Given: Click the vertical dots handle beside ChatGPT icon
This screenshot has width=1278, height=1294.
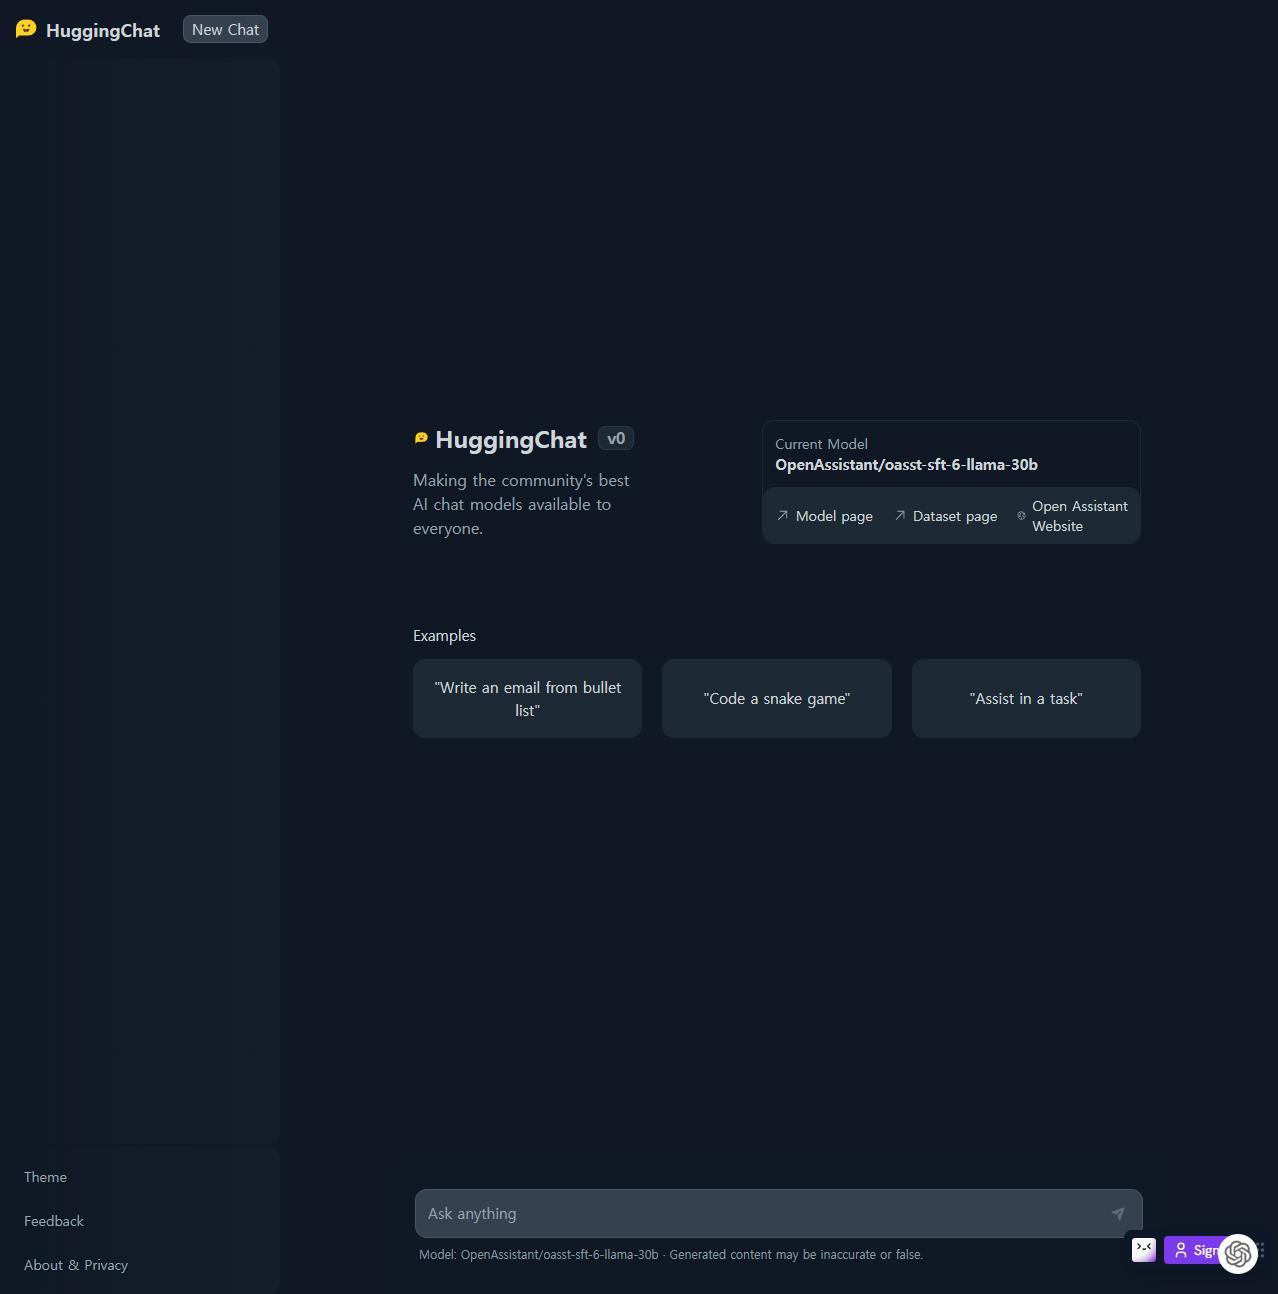Looking at the screenshot, I should pos(1263,1250).
